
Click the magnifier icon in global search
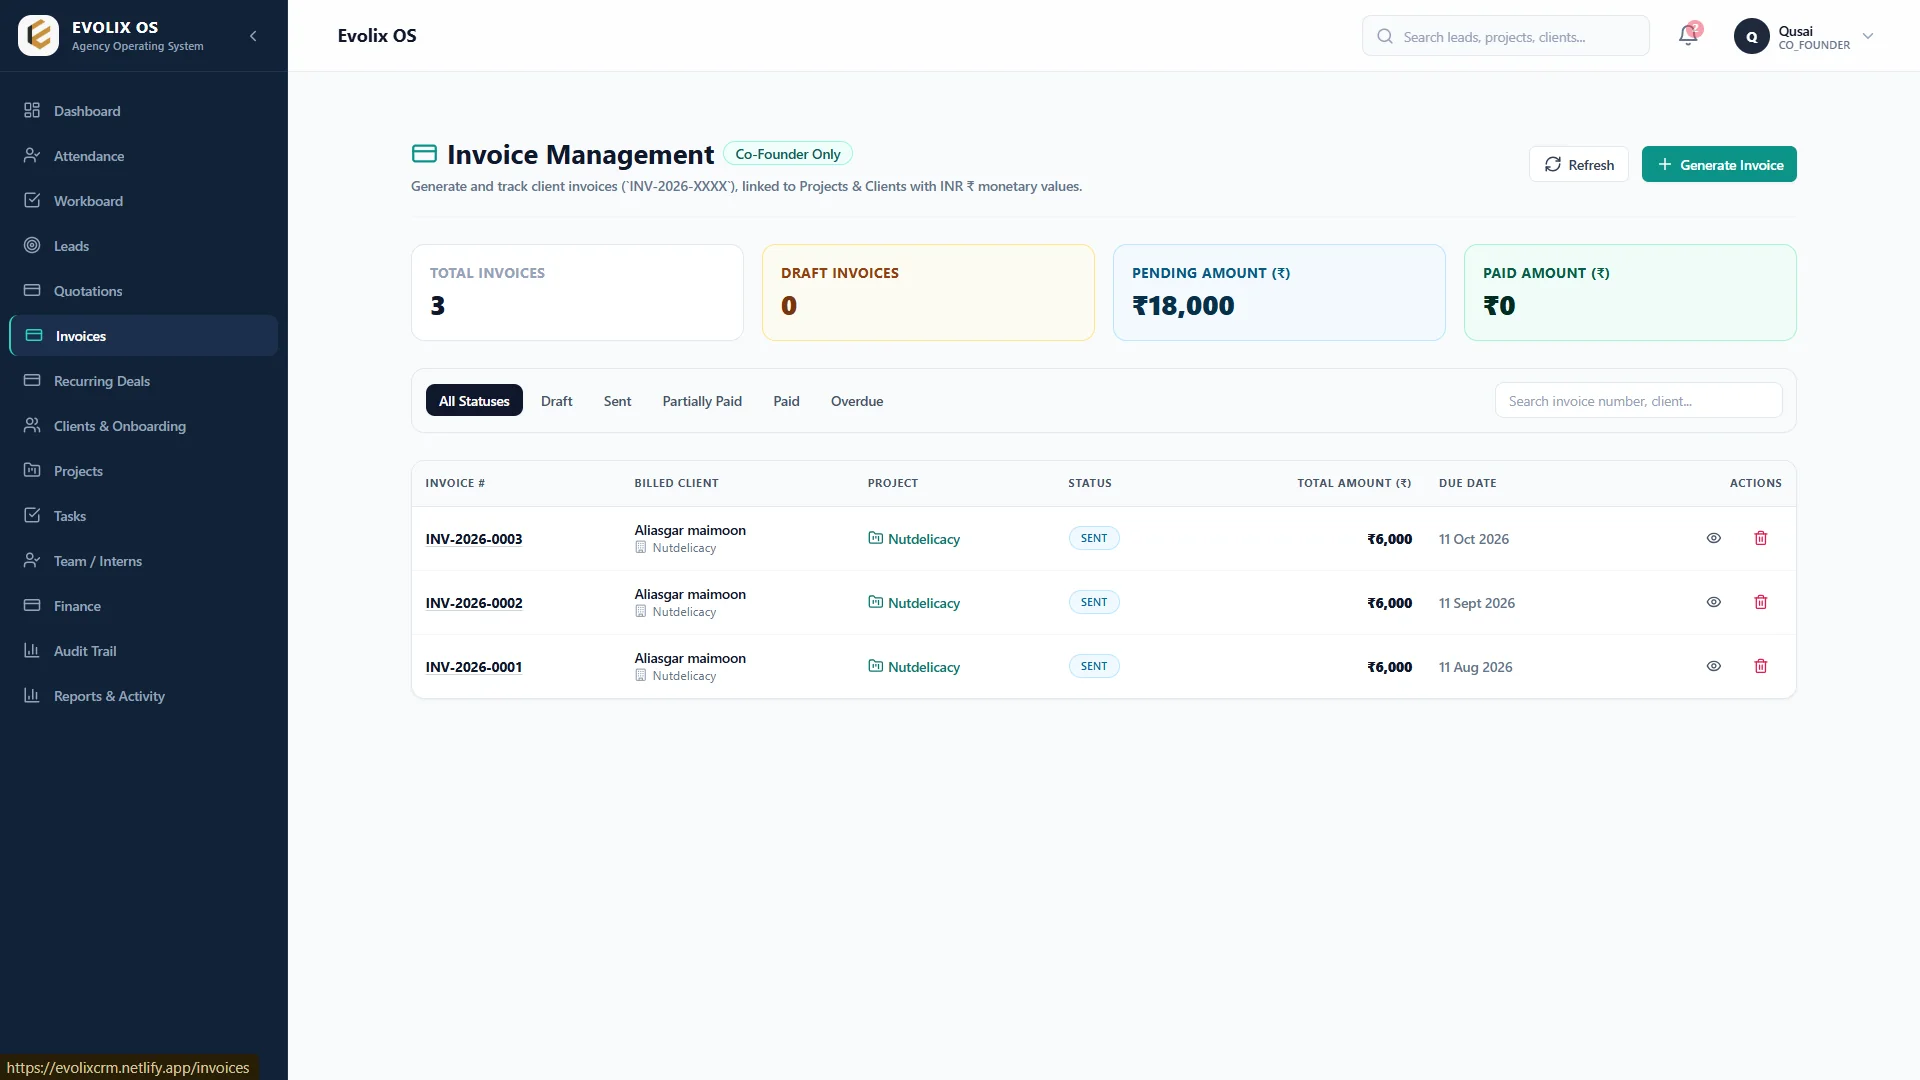pos(1385,36)
